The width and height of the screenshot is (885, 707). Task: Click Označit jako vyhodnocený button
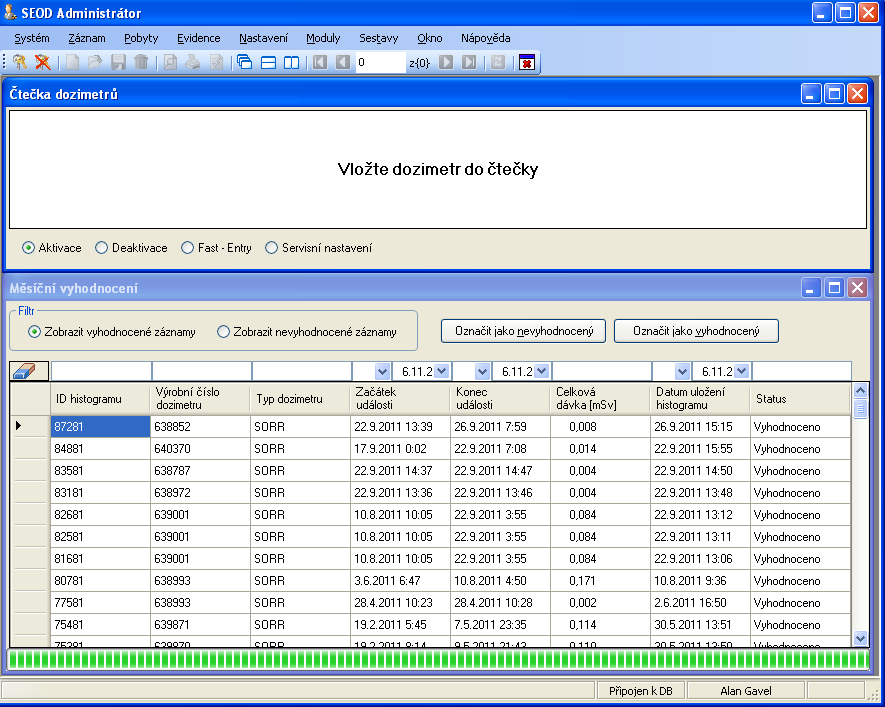[696, 331]
